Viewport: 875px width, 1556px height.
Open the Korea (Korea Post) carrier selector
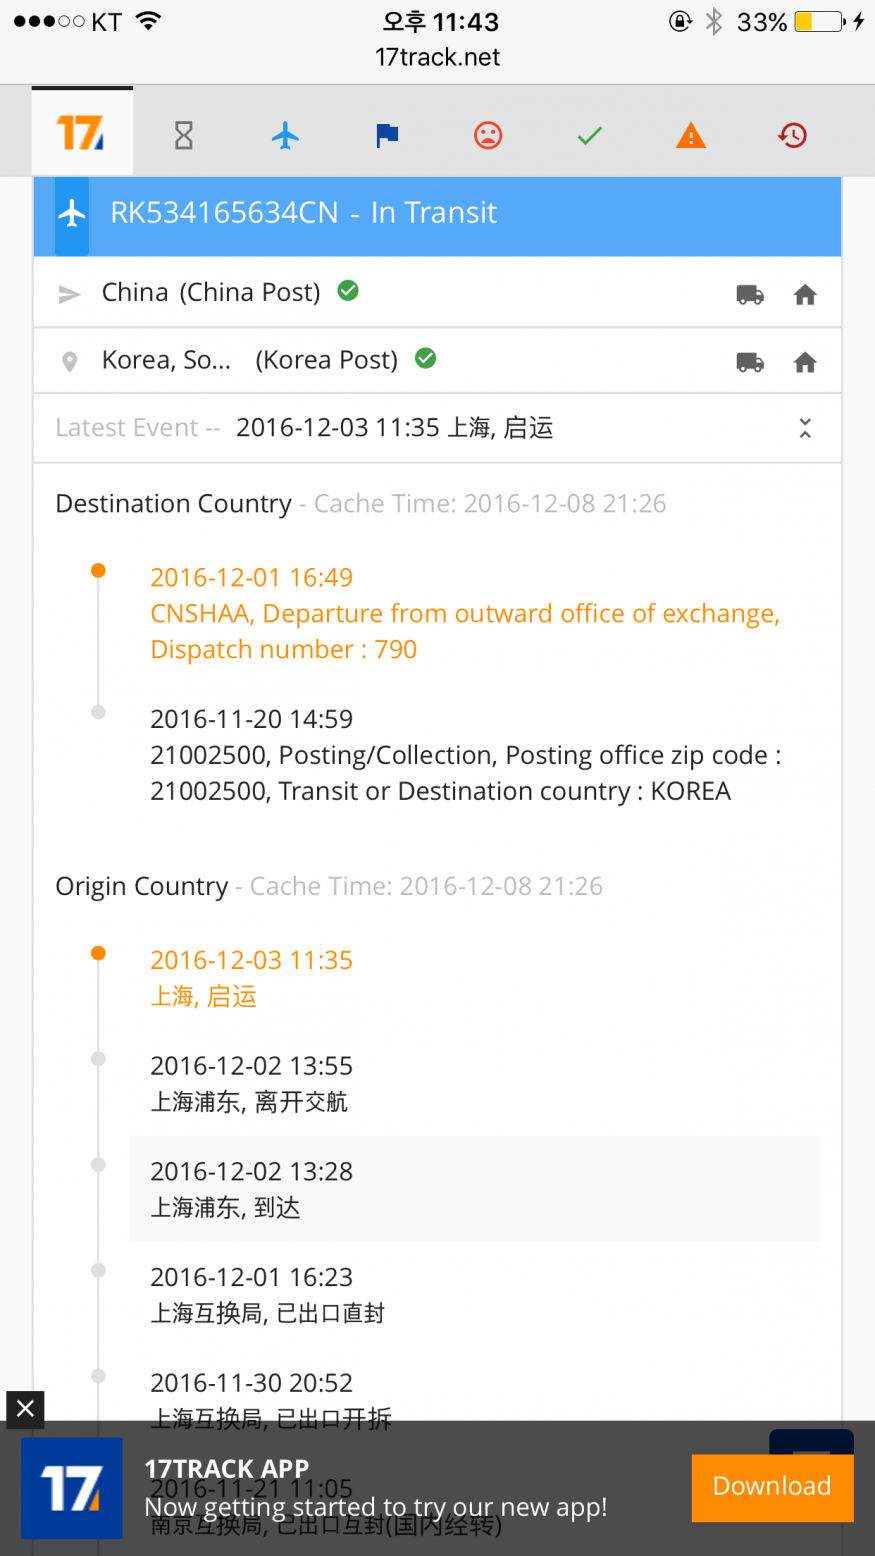click(250, 360)
